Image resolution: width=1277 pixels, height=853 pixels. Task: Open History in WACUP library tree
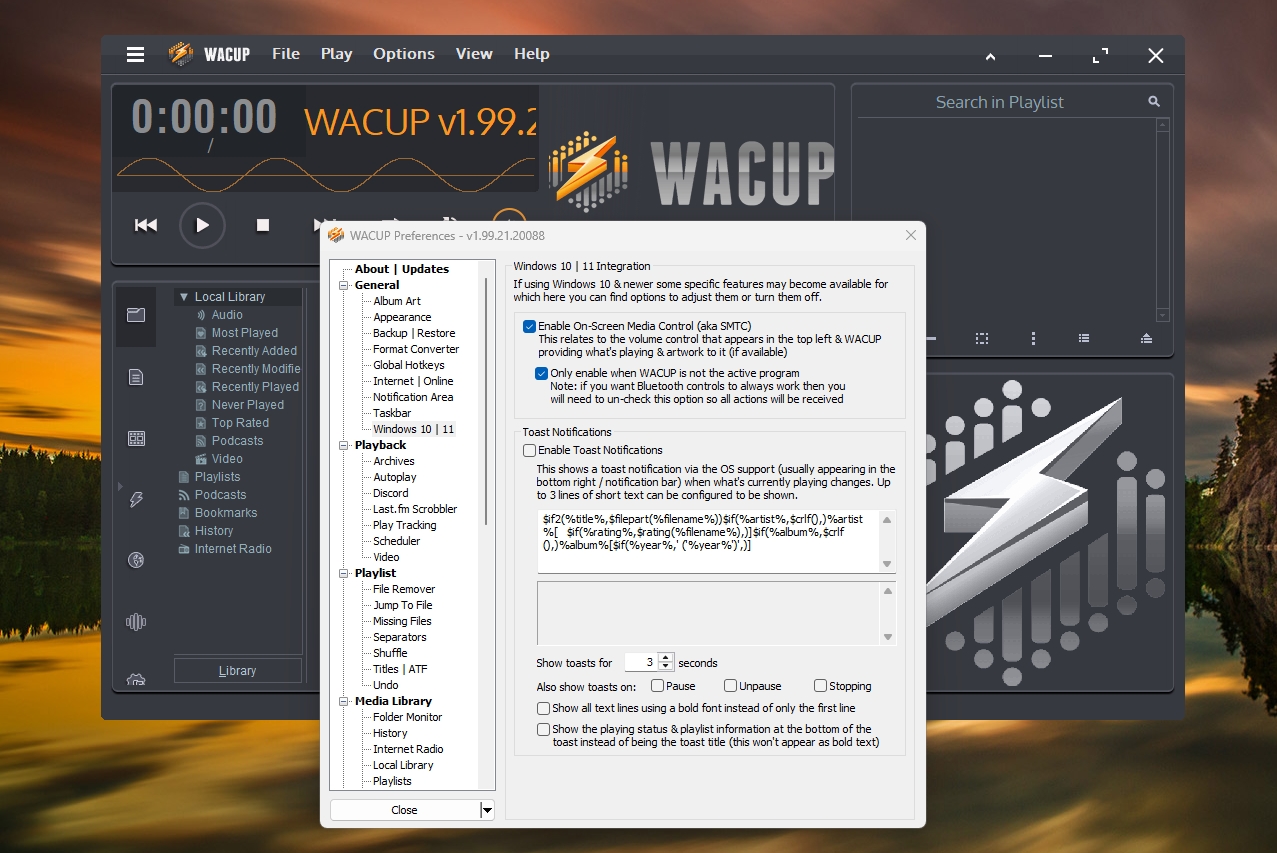coord(214,531)
